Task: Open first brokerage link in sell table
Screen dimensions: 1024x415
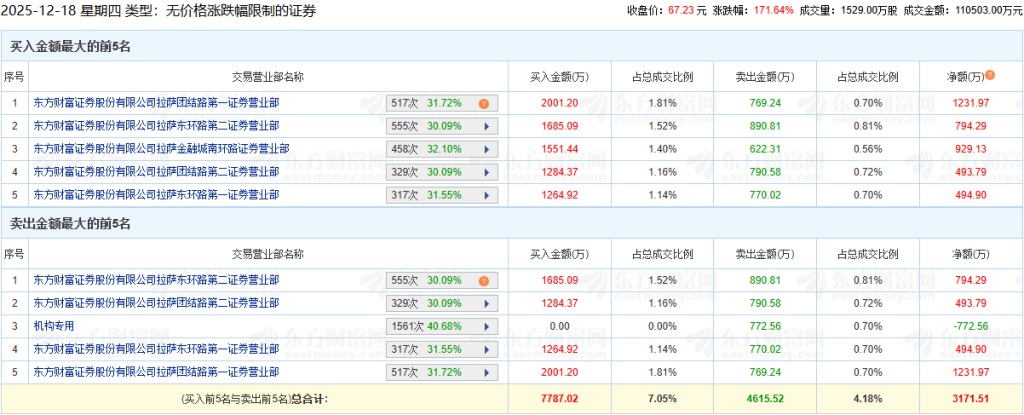Action: pos(156,281)
